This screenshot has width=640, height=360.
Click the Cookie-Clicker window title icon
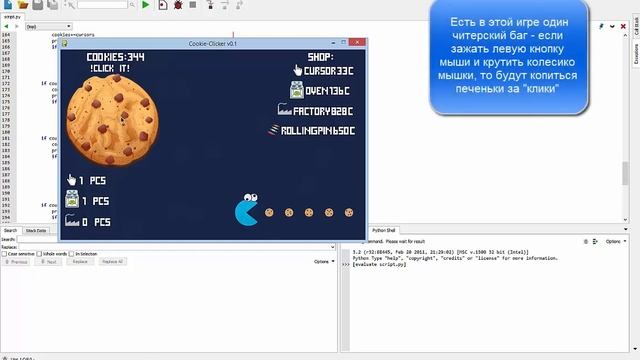point(64,43)
